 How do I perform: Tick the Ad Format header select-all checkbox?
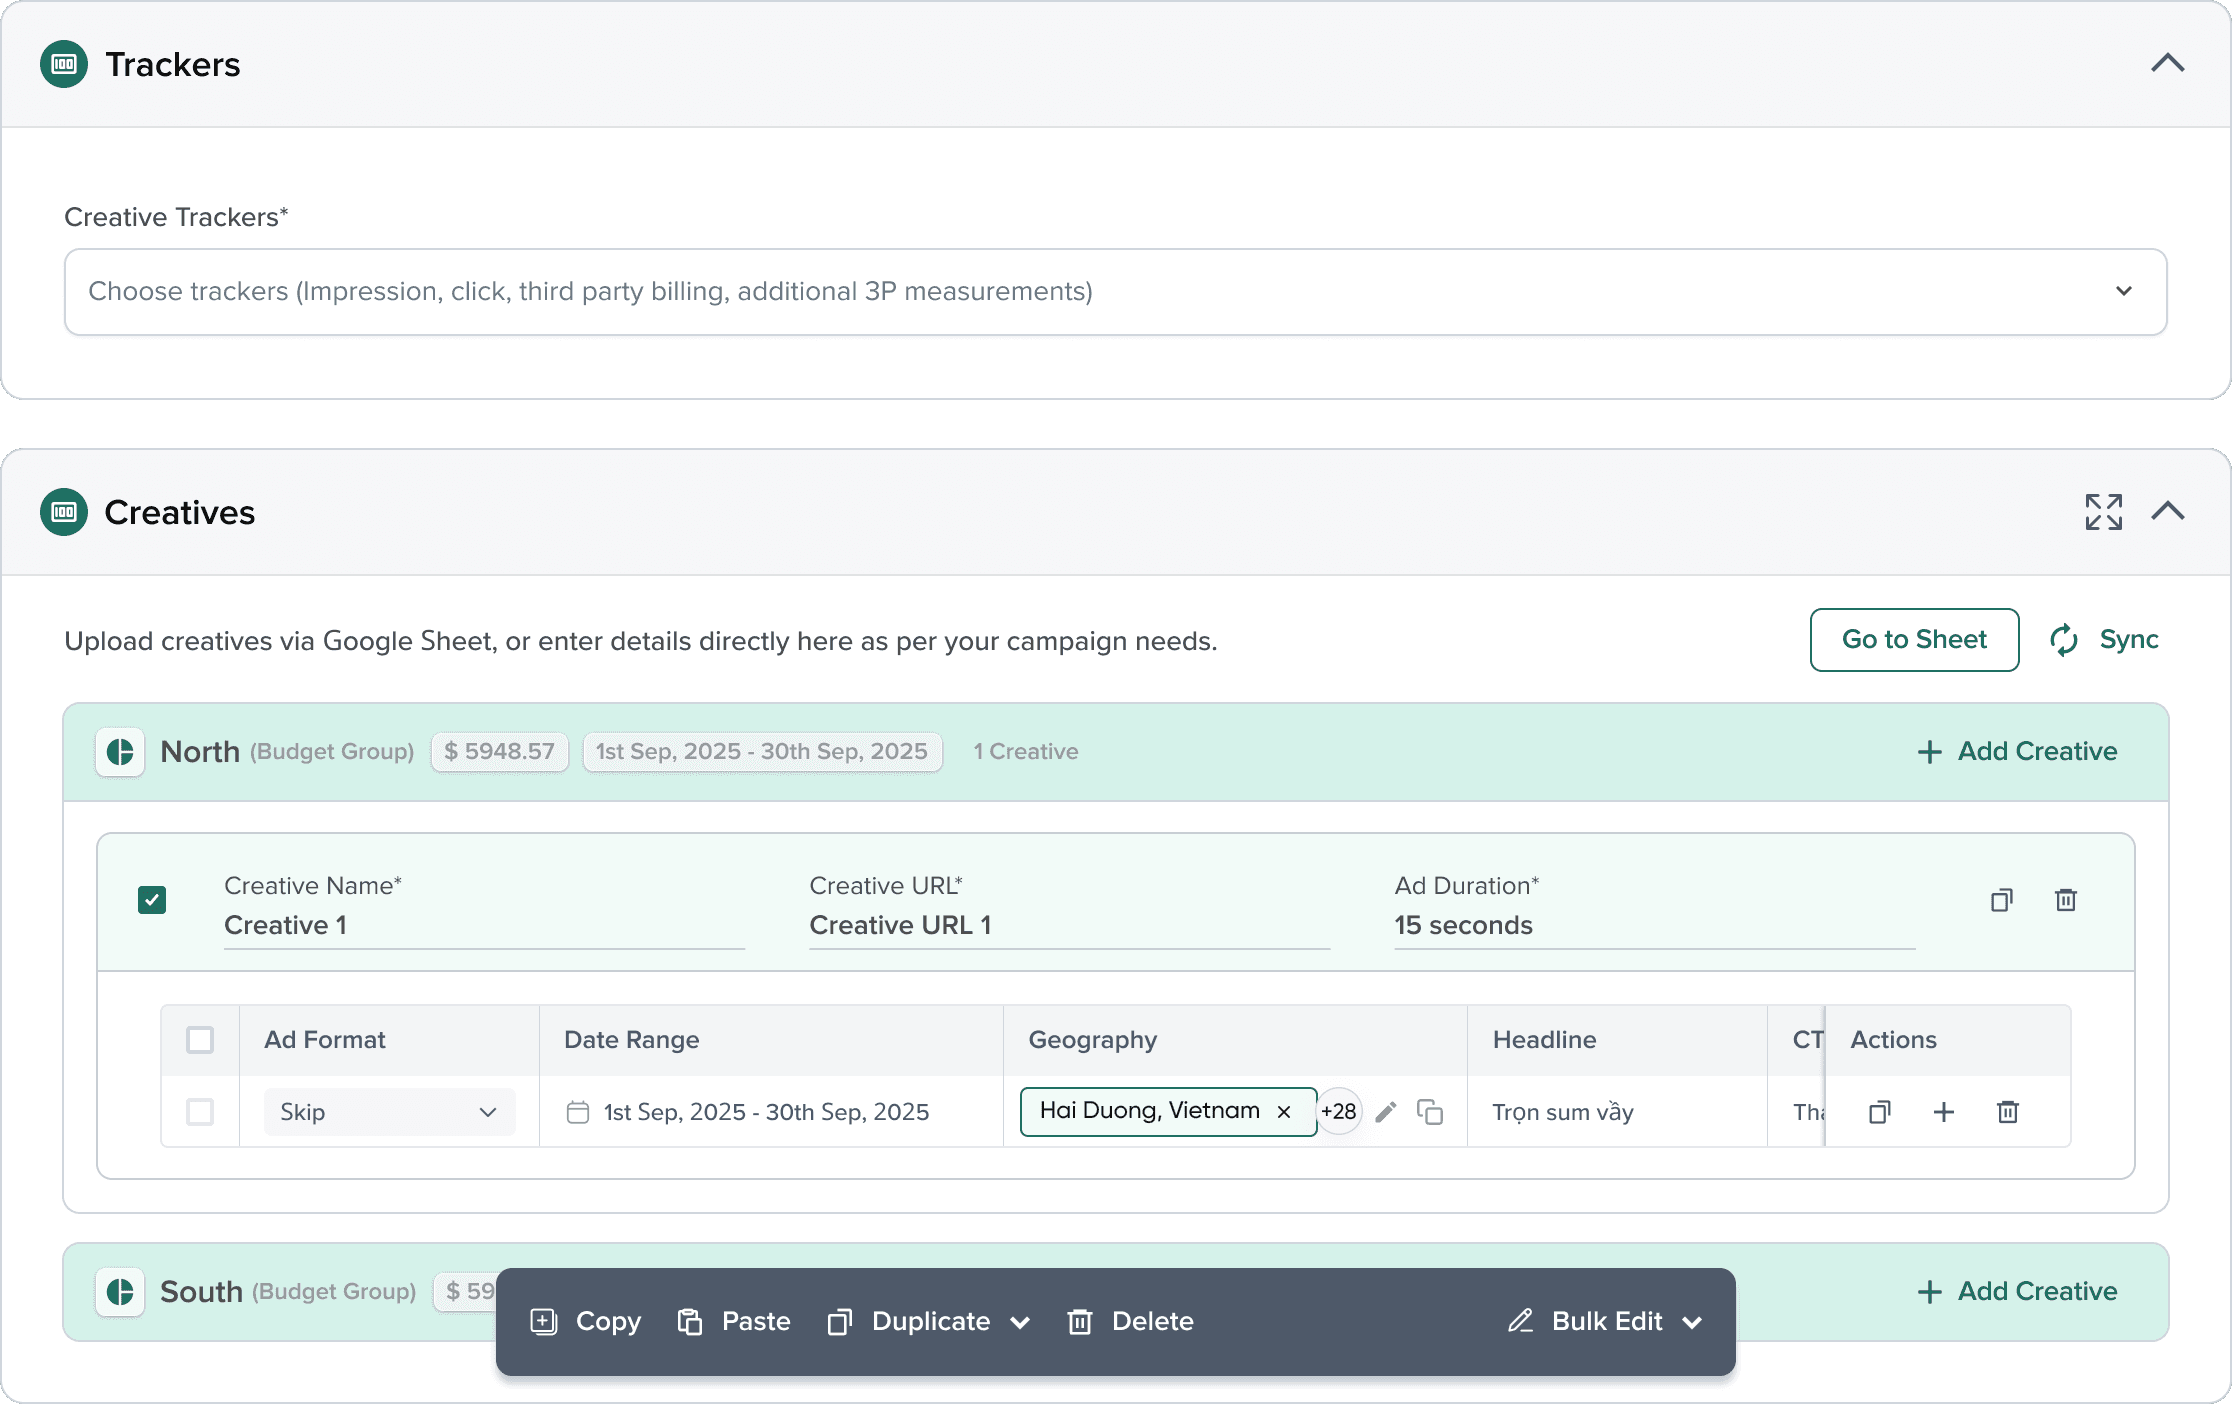(x=200, y=1040)
